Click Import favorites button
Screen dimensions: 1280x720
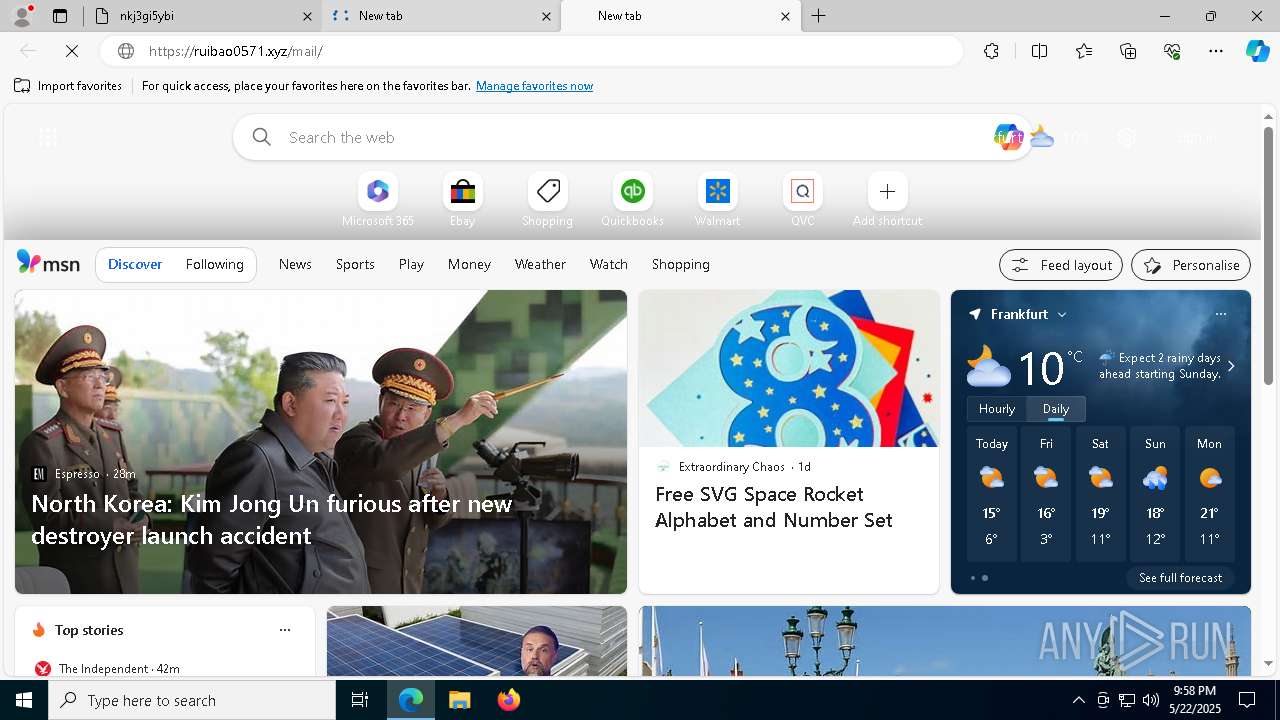[x=68, y=86]
